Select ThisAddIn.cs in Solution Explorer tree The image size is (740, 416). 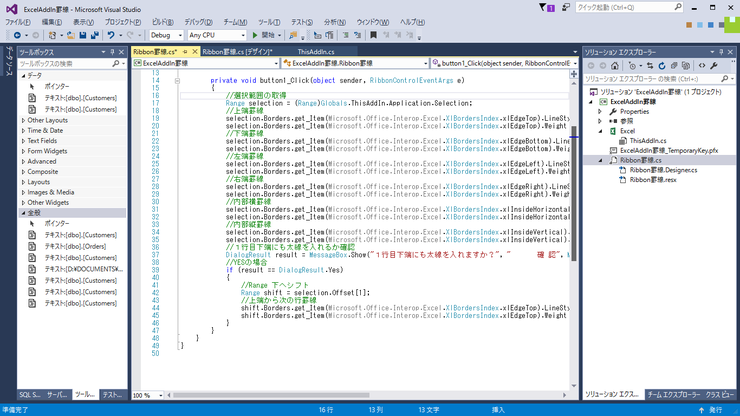point(648,141)
